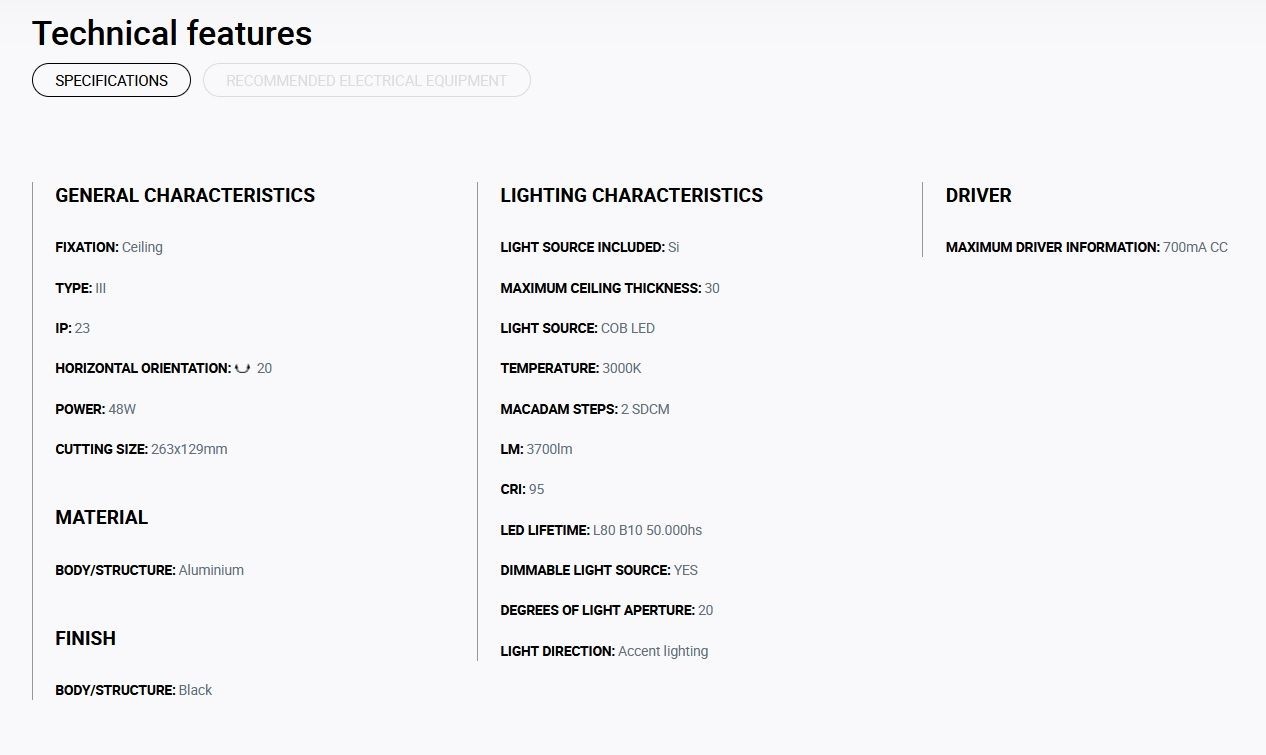1266x755 pixels.
Task: Click Dimmable Light Source YES entry
Action: (x=599, y=570)
